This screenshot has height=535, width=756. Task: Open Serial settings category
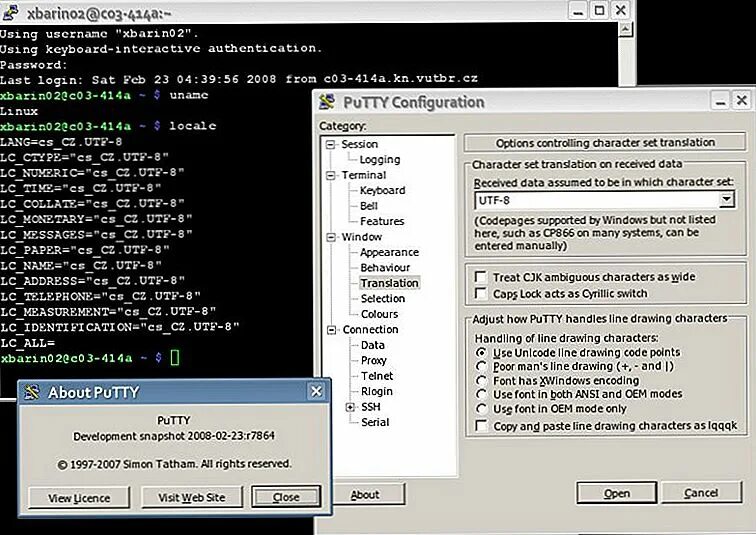(x=375, y=422)
